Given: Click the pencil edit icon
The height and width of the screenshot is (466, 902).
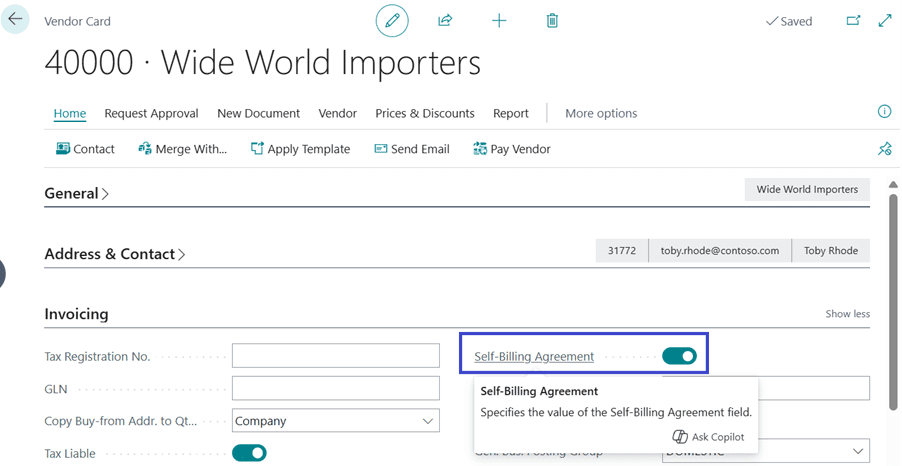Looking at the screenshot, I should (392, 21).
